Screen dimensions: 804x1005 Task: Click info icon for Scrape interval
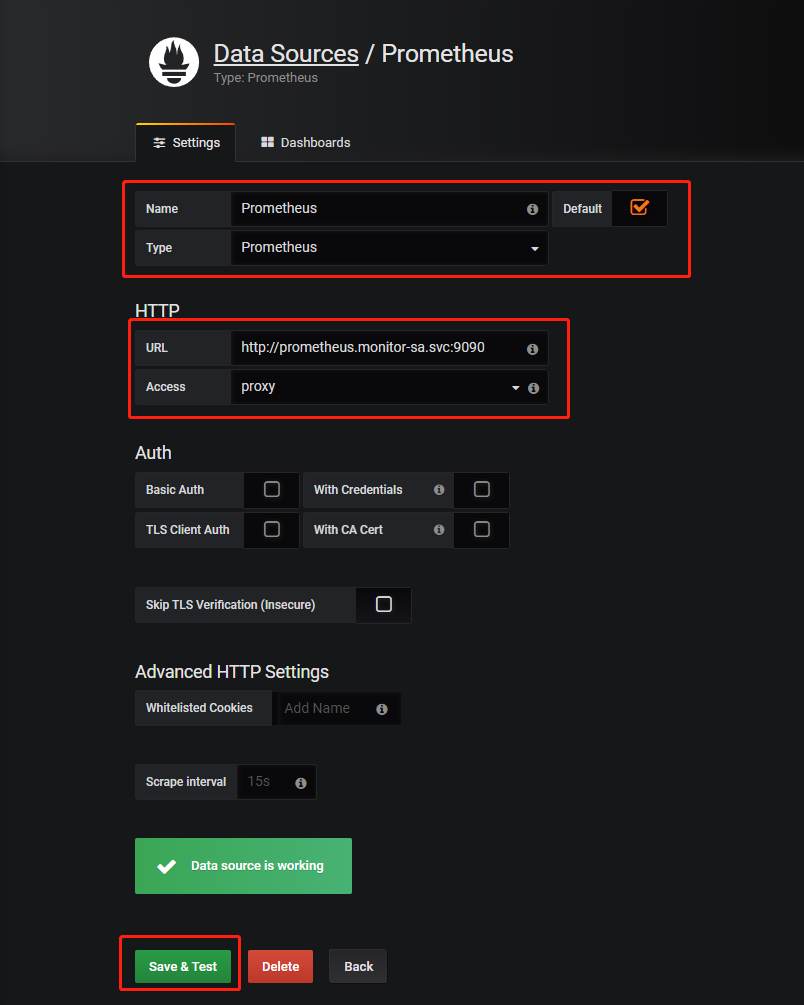[x=301, y=783]
